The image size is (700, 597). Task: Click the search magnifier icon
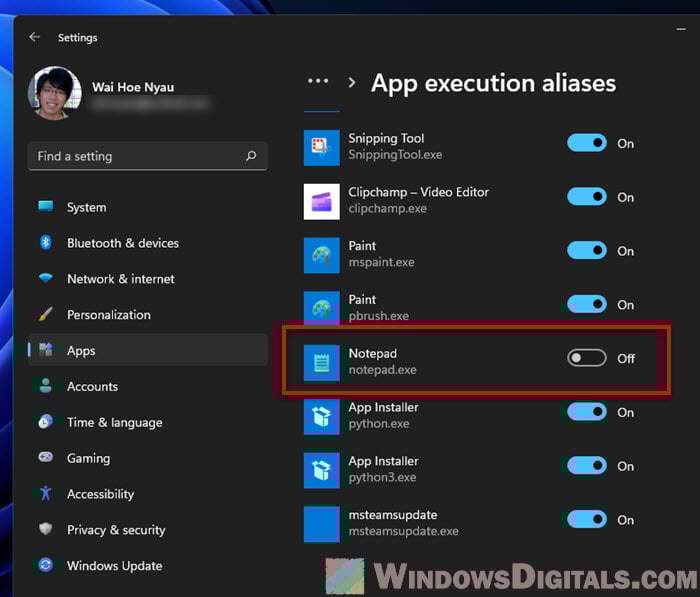(251, 156)
